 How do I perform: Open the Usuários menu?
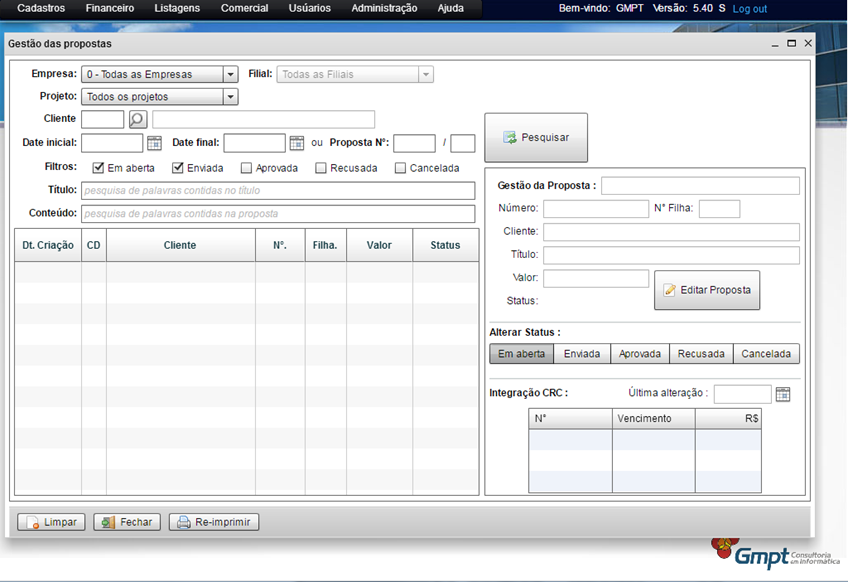309,8
